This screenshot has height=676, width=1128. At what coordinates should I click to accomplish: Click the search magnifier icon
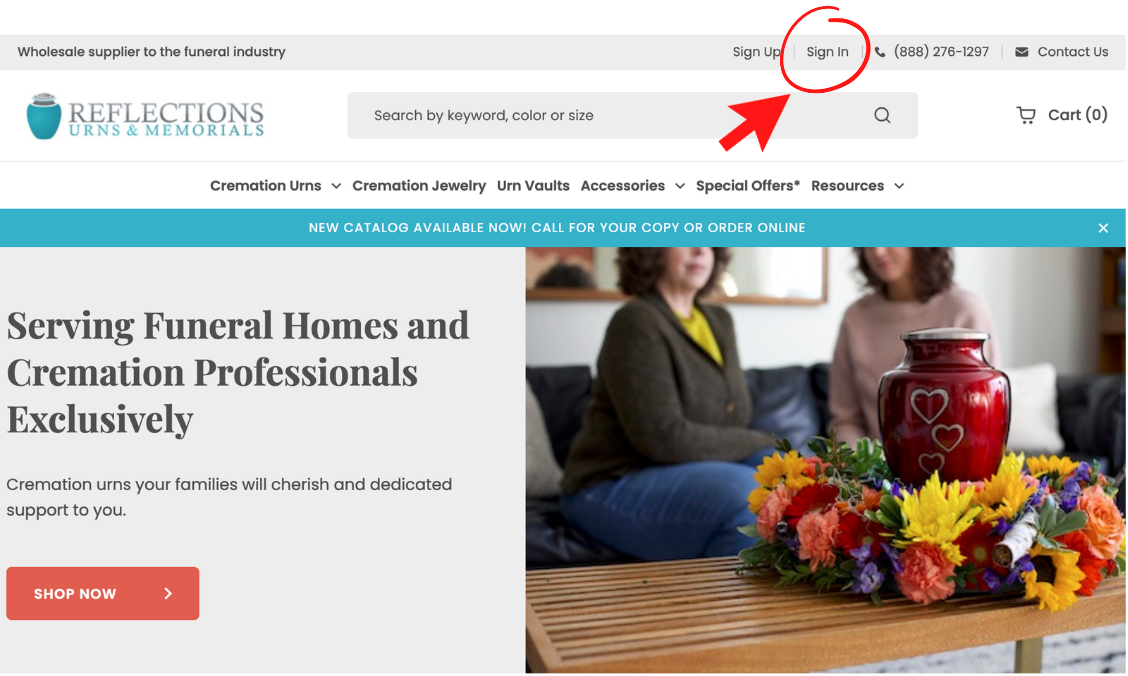pyautogui.click(x=882, y=115)
